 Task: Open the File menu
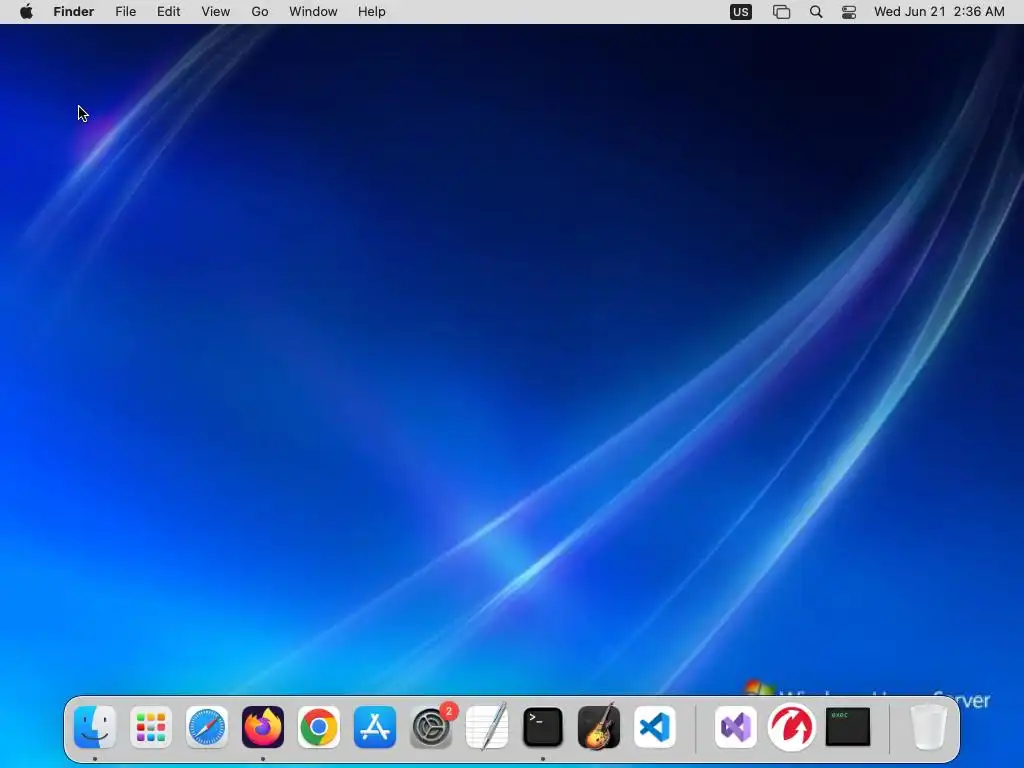pos(125,12)
